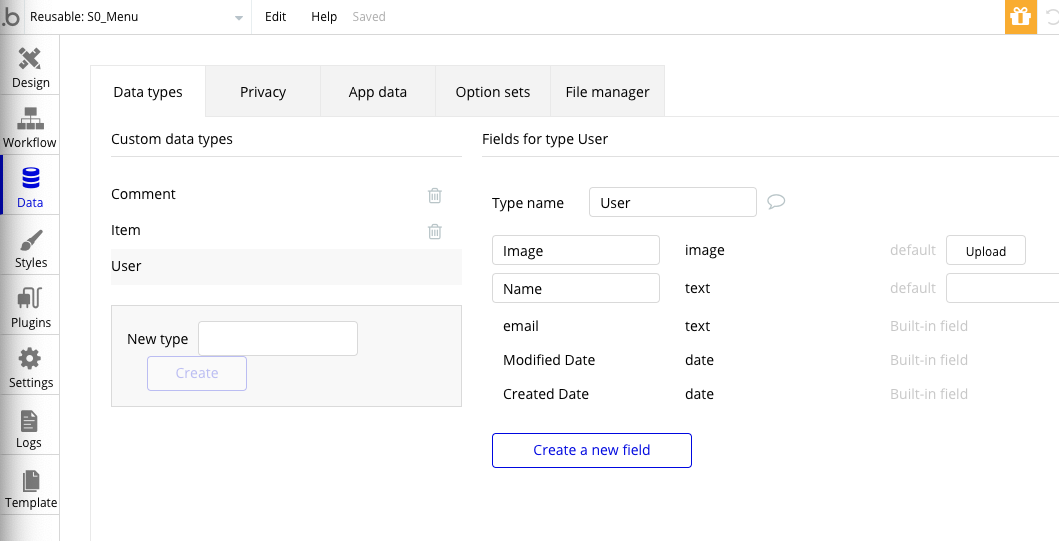Click the New type input field
This screenshot has height=541, width=1059.
(278, 339)
